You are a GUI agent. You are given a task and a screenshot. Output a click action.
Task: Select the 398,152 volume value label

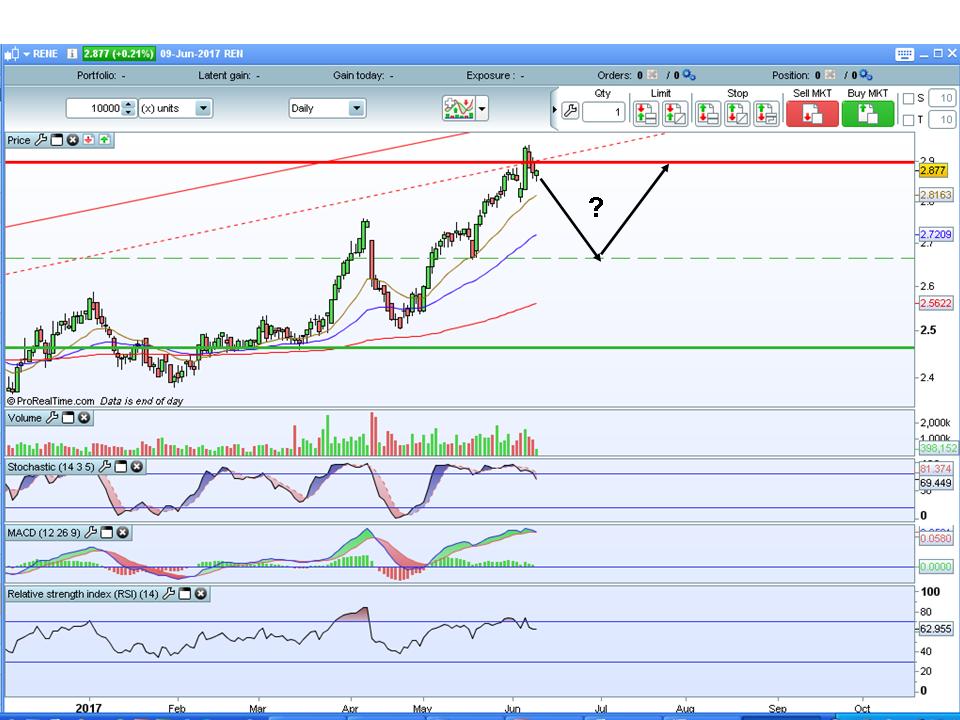pos(938,448)
